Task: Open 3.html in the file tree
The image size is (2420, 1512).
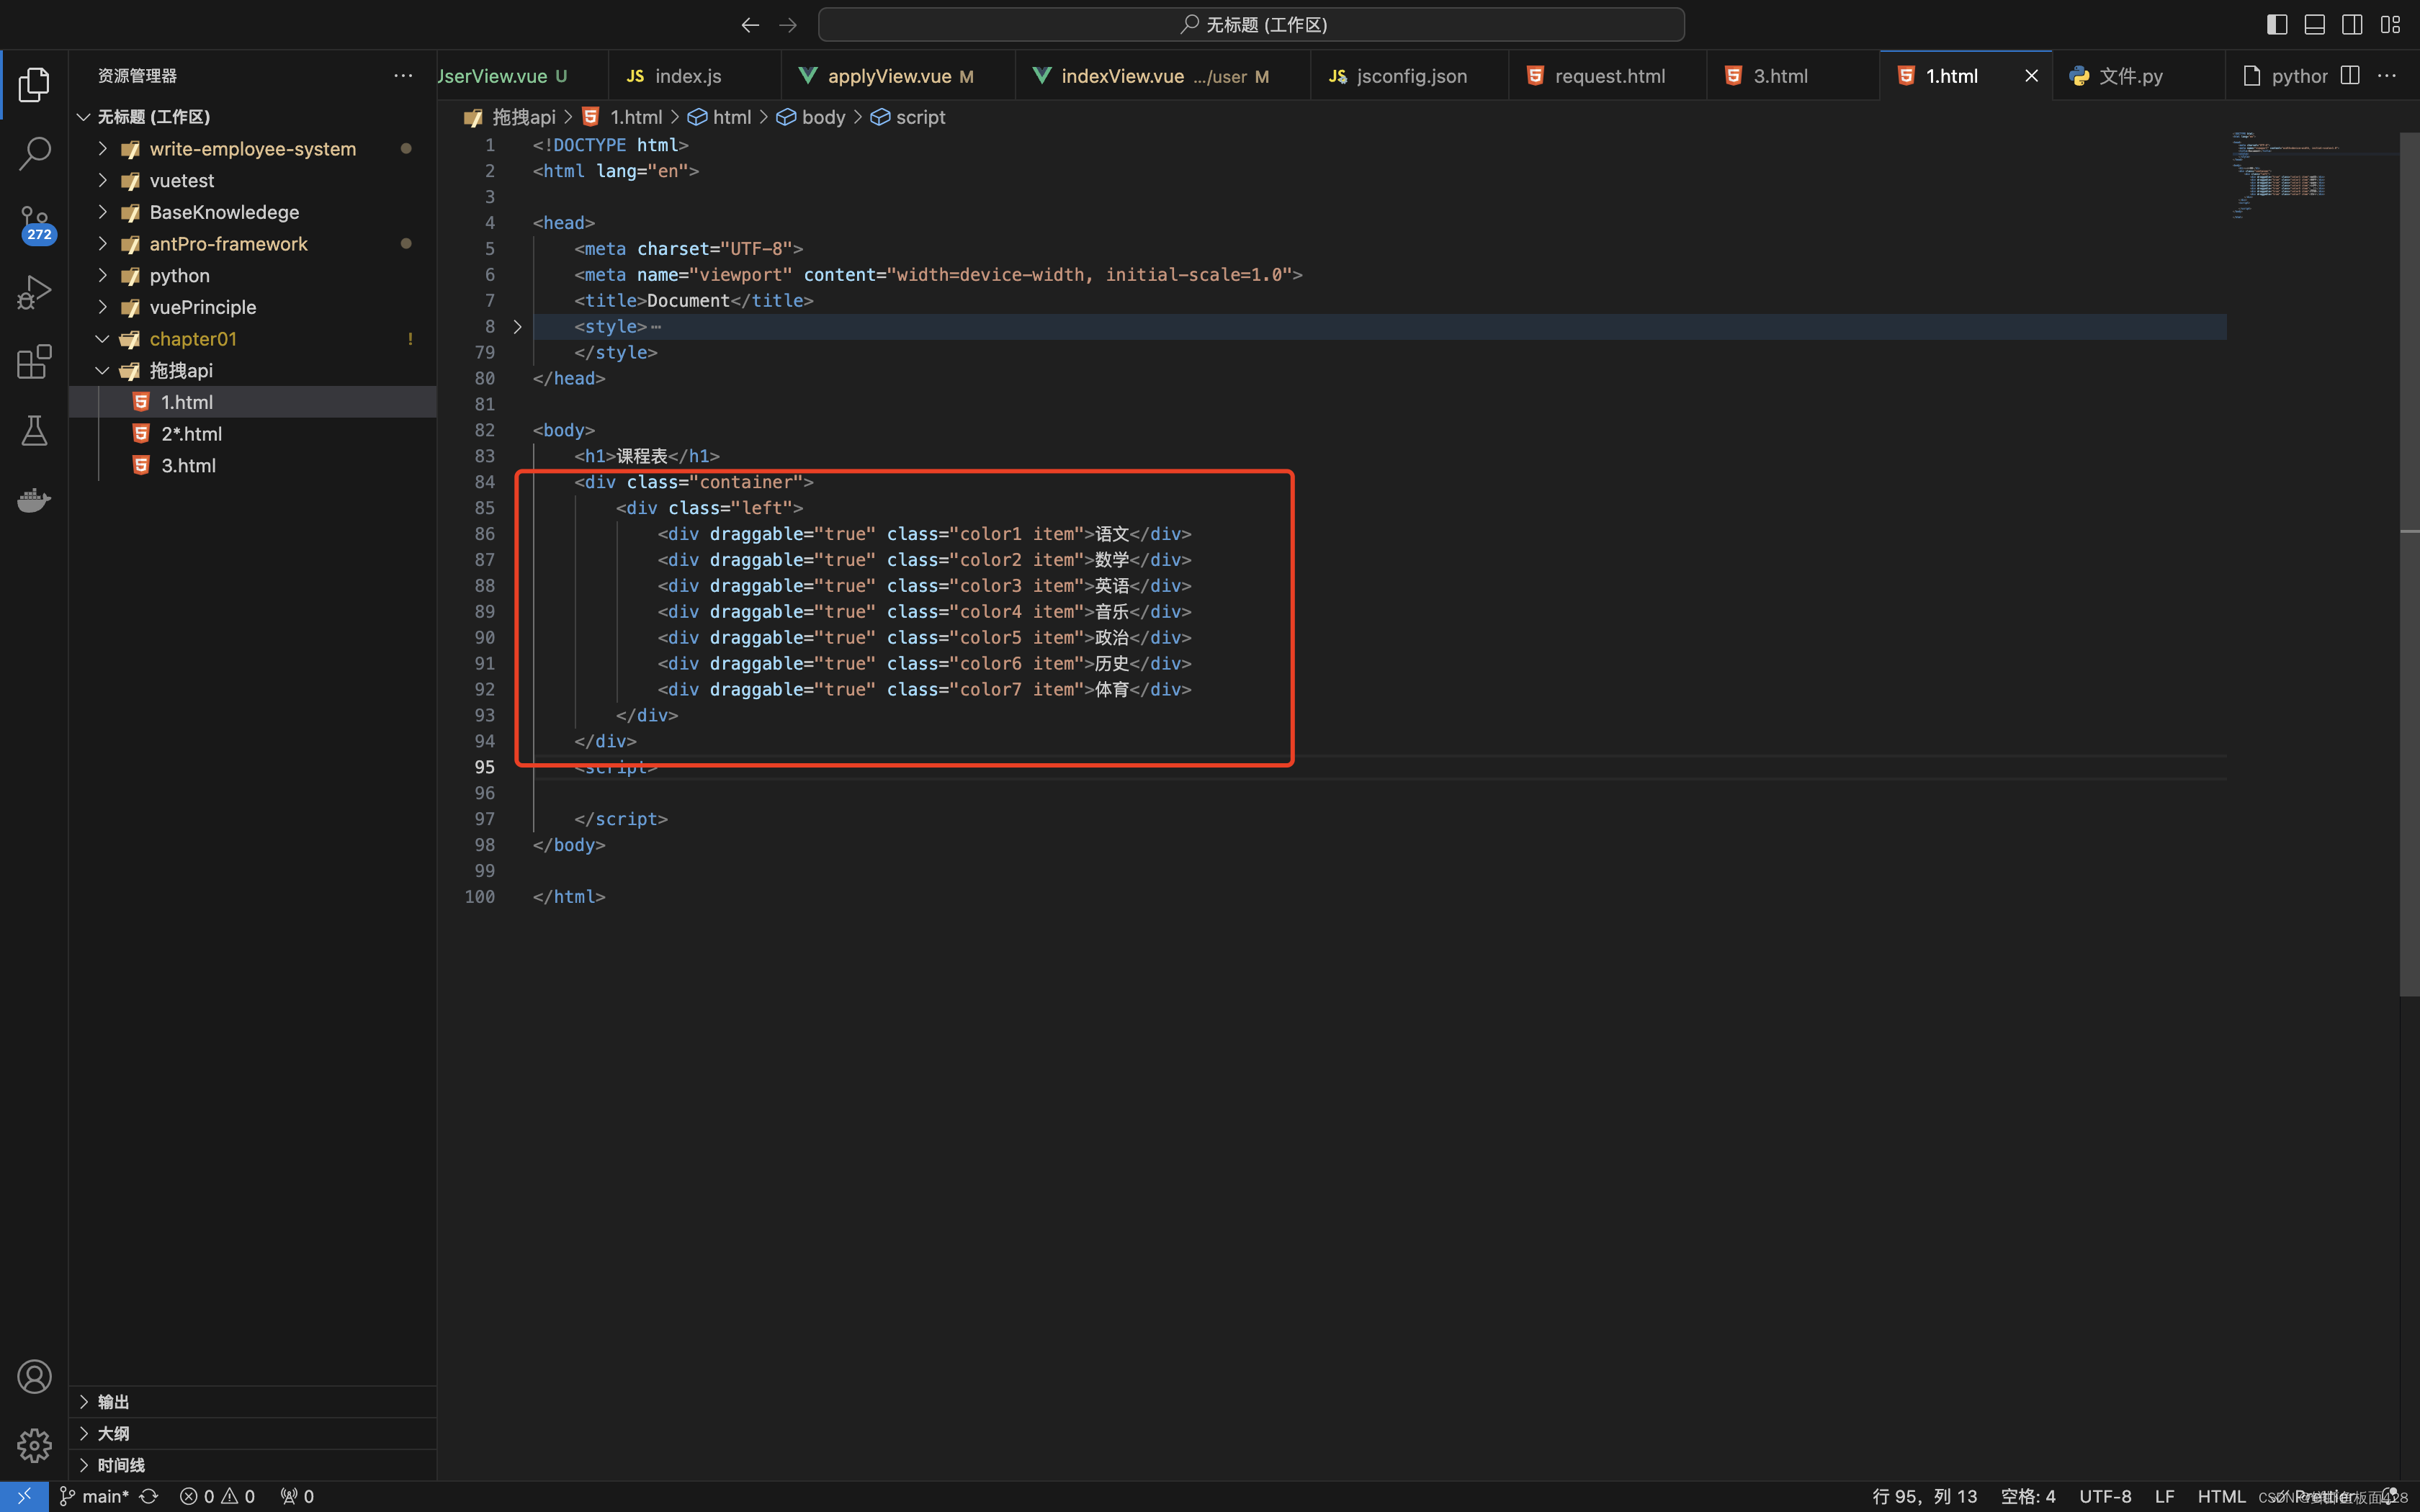Action: point(253,465)
